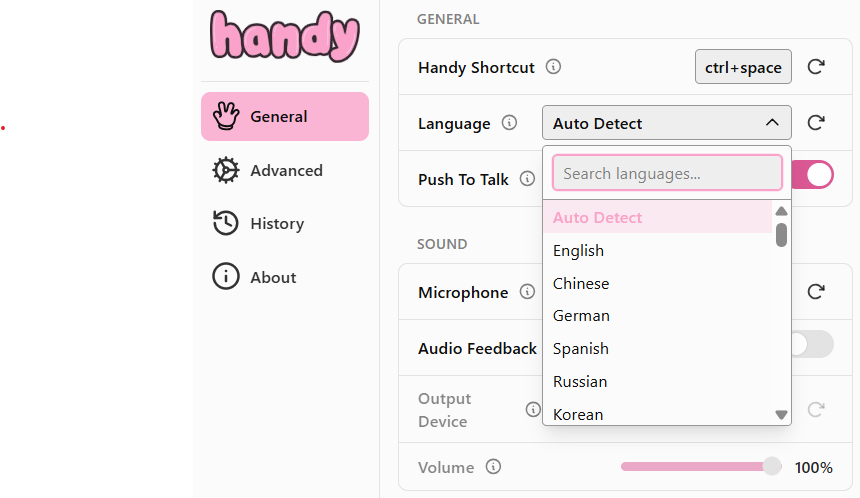Click the info icon beside Microphone
Viewport: 860px width, 498px height.
(x=527, y=292)
